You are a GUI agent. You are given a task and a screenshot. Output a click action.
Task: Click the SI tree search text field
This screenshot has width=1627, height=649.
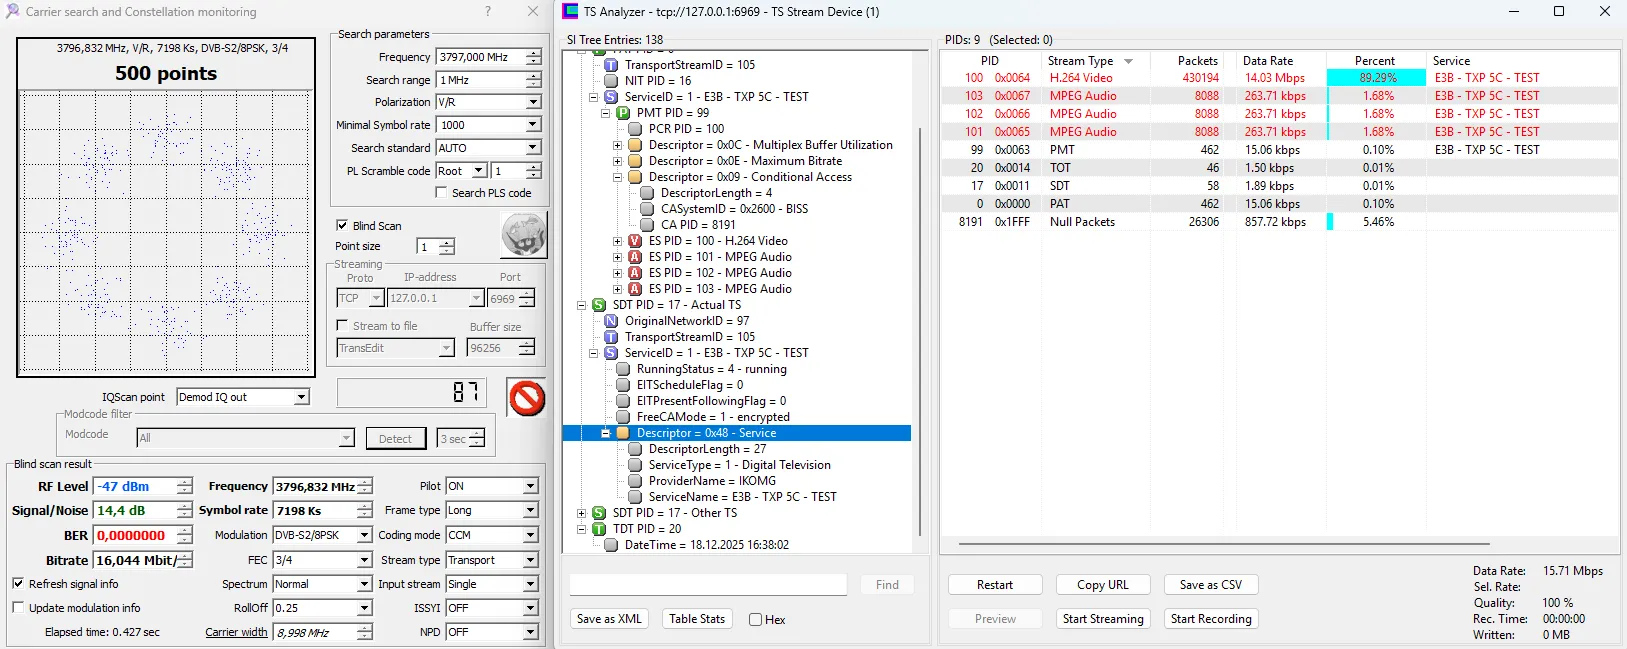click(708, 585)
